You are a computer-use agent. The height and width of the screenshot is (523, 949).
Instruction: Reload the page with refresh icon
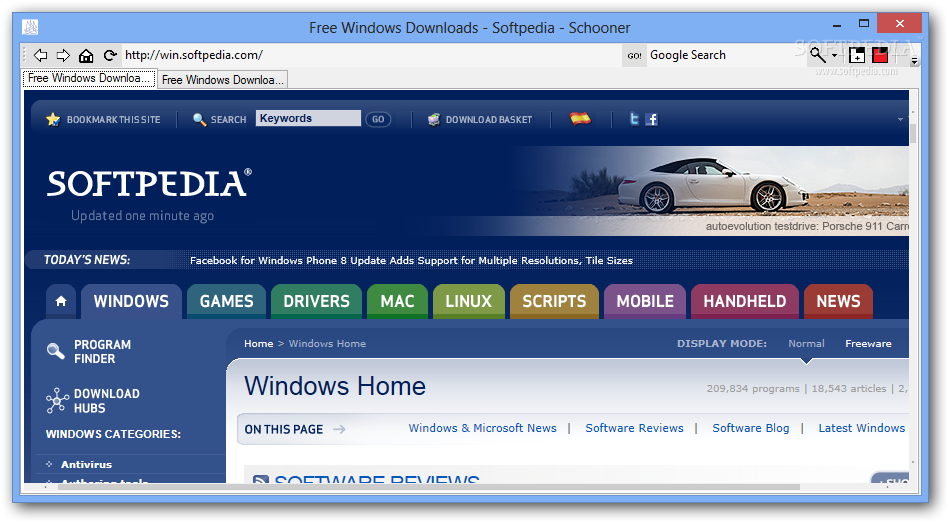click(110, 56)
